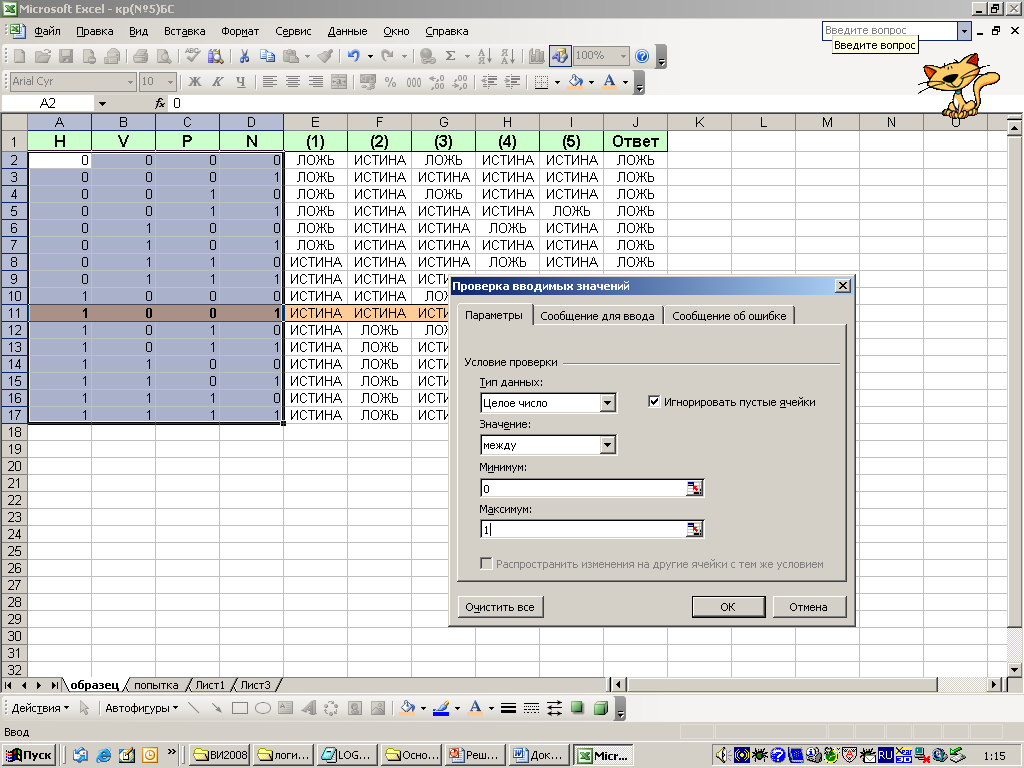
Task: Click the OK button in validation dialog
Action: (x=727, y=607)
